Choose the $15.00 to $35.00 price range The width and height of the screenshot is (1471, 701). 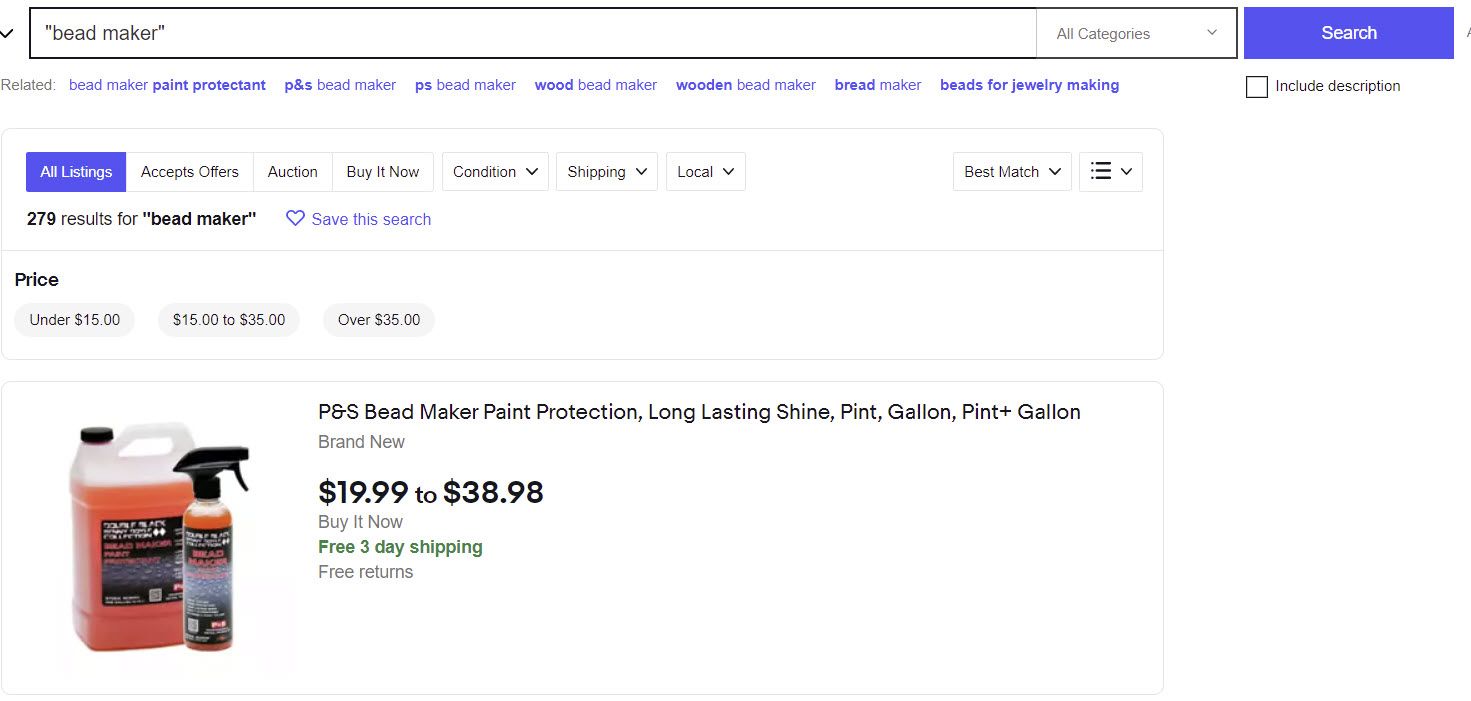(x=229, y=320)
